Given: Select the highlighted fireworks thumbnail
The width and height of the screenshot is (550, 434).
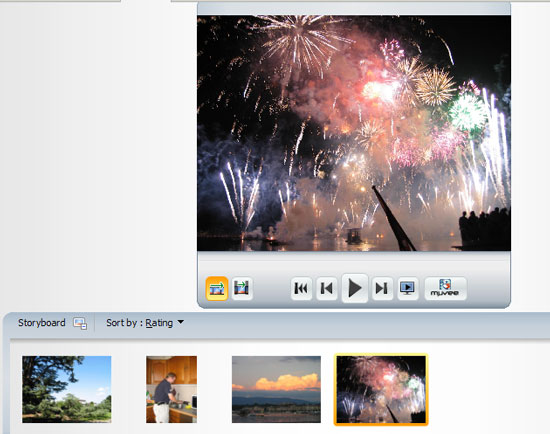Looking at the screenshot, I should pos(381,389).
